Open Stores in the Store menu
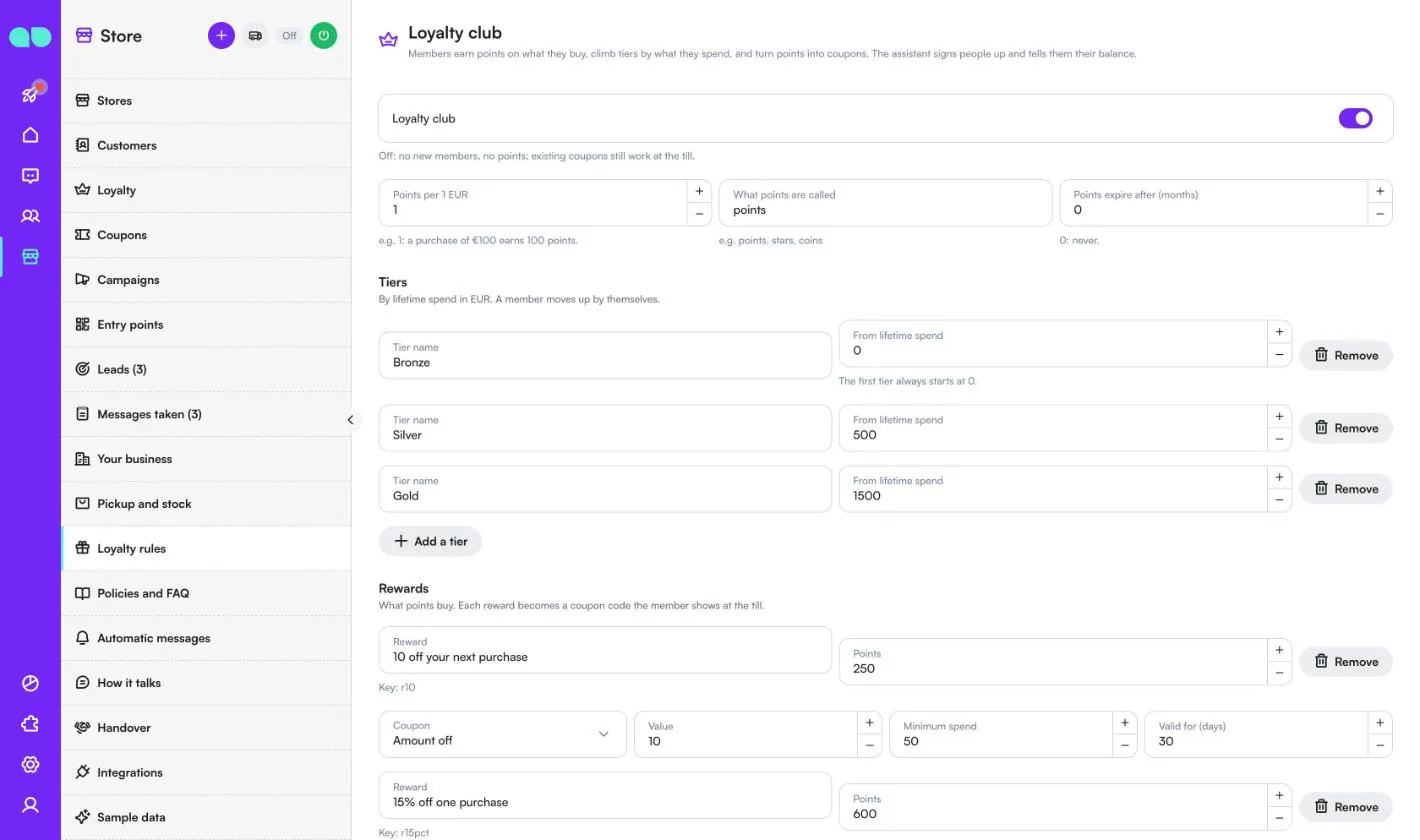This screenshot has height=840, width=1420. (x=206, y=101)
